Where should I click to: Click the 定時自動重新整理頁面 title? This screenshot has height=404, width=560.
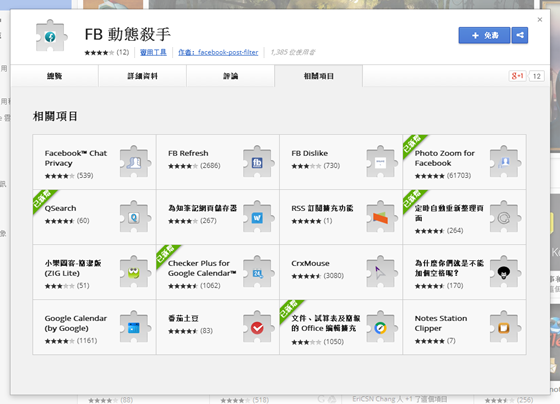449,213
